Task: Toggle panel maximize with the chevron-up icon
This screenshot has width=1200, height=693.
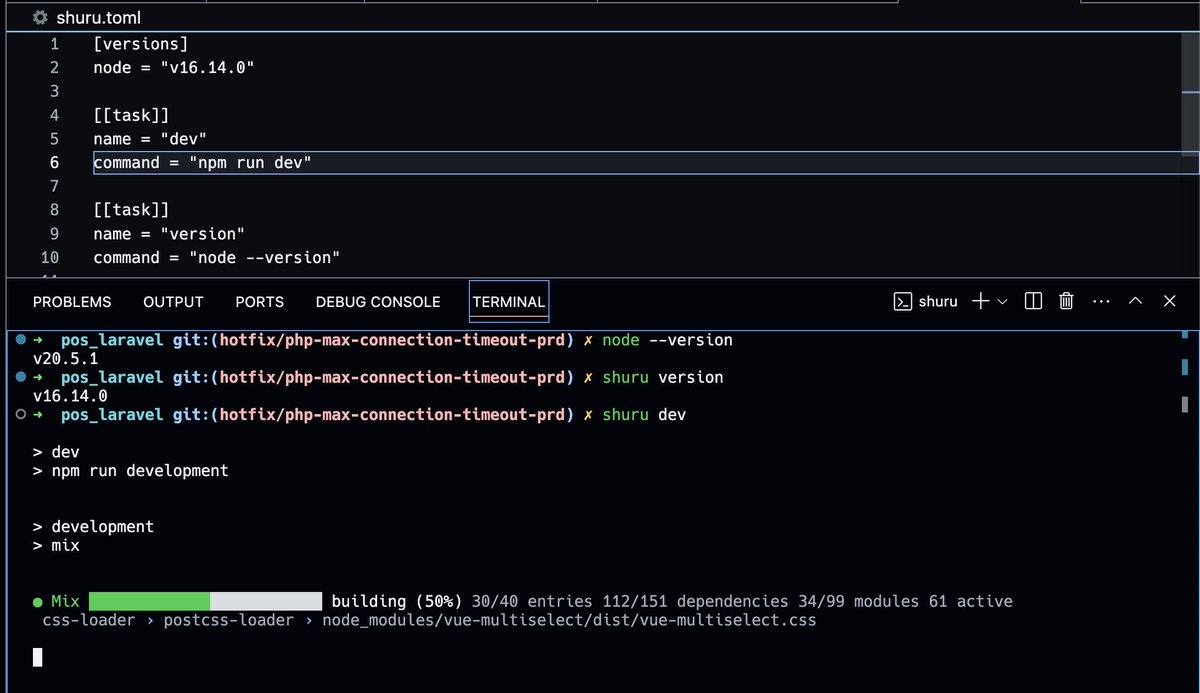Action: pos(1134,300)
